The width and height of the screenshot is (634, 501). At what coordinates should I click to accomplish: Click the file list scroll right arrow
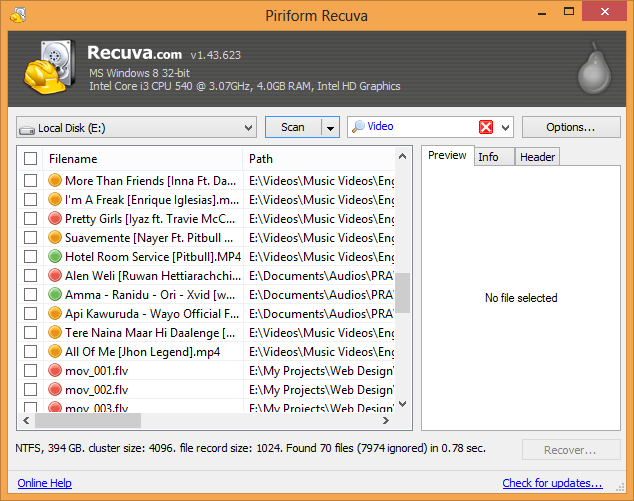386,421
